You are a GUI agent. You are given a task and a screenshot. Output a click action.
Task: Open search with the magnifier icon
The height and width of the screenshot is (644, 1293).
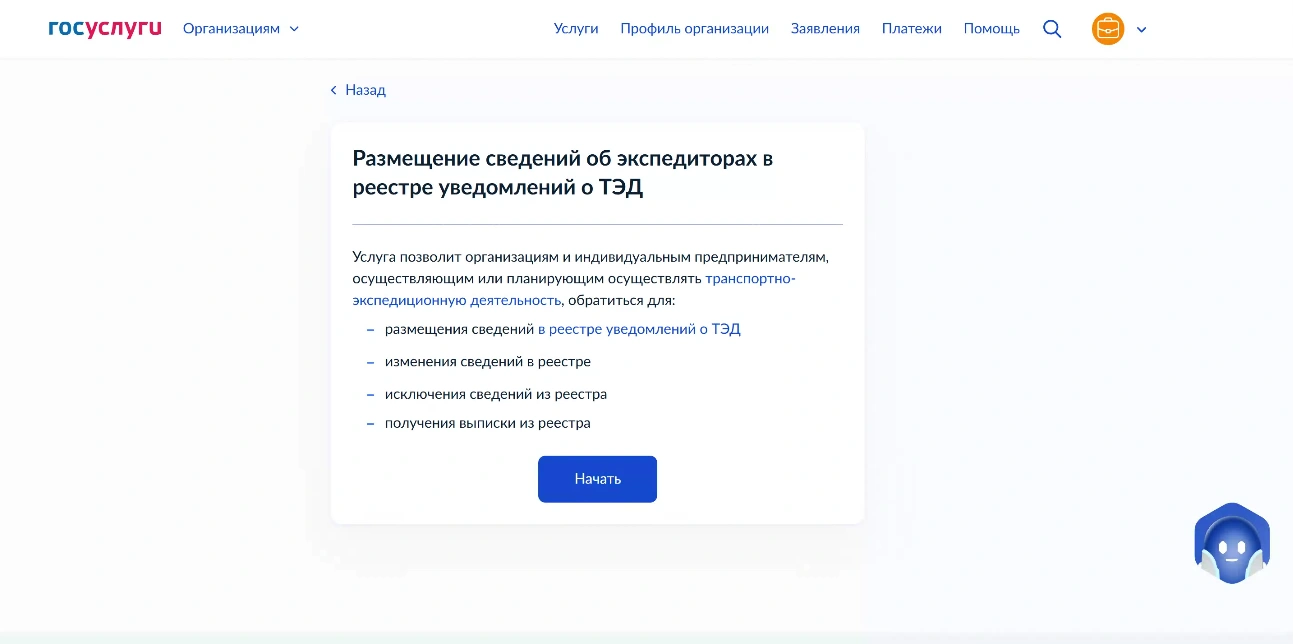tap(1052, 29)
